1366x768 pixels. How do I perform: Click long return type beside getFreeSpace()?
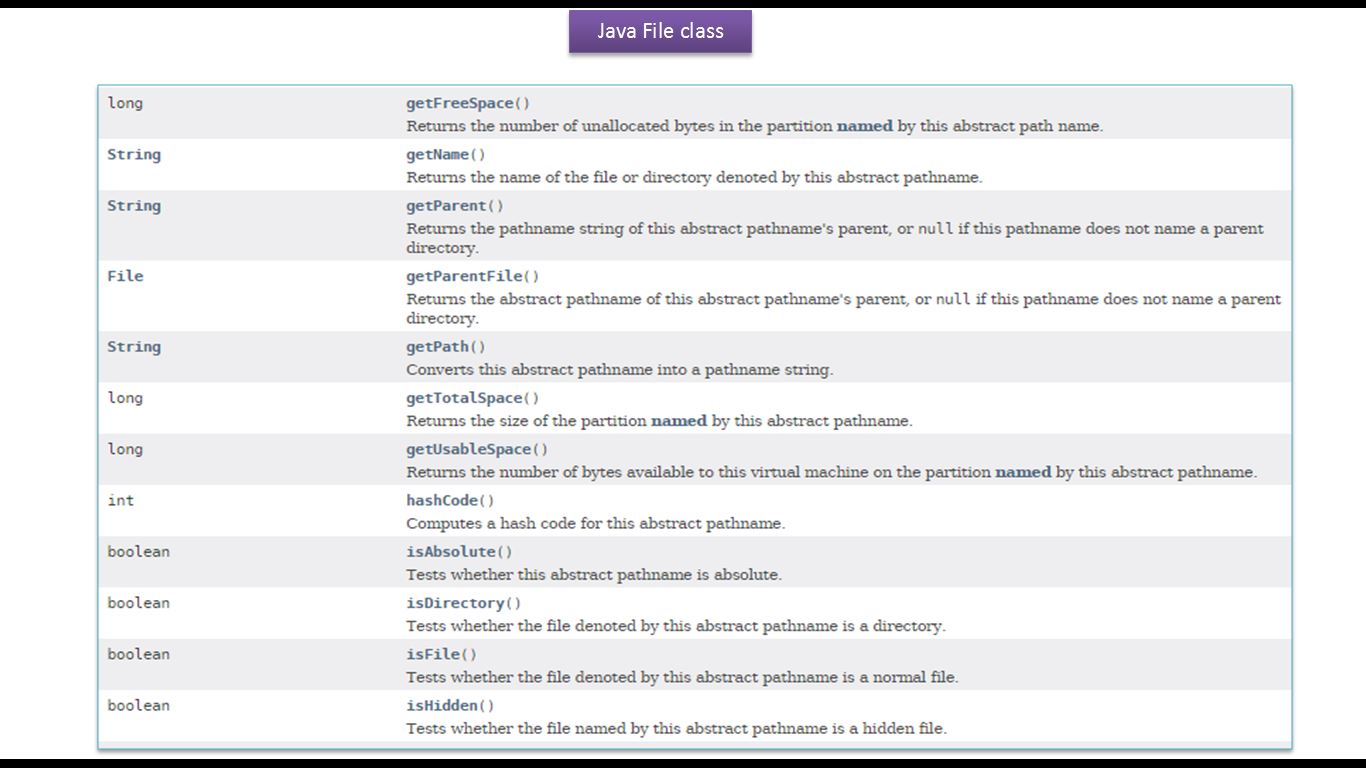click(125, 103)
